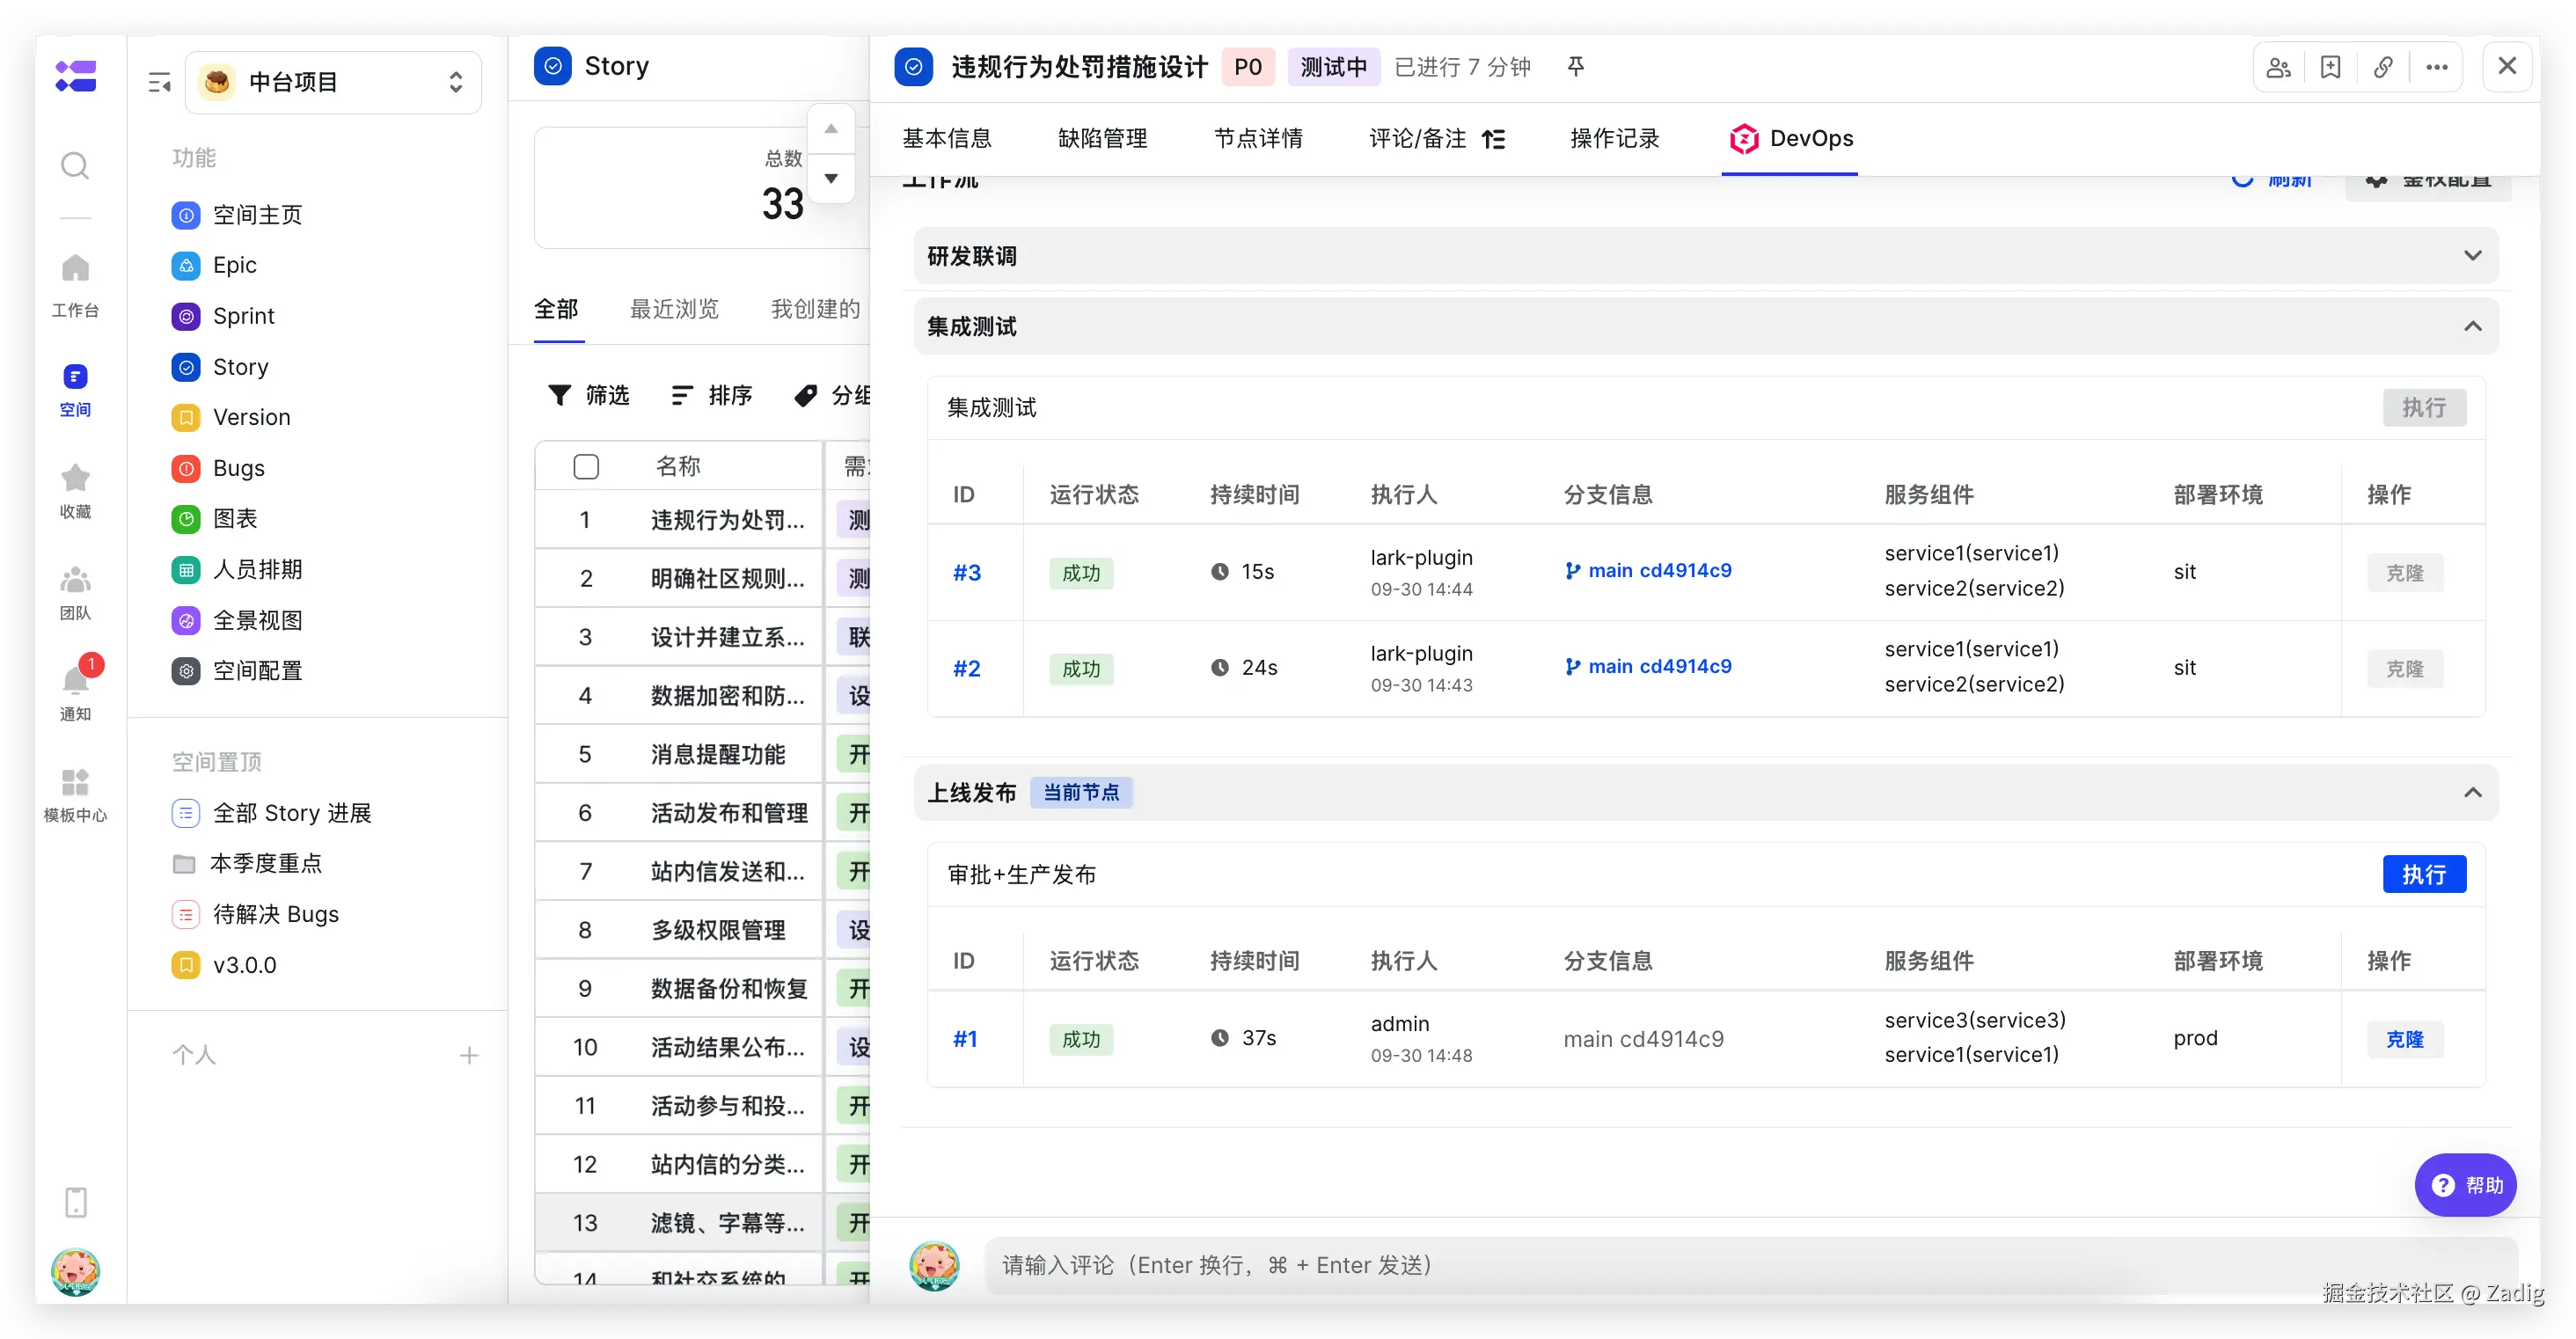Open the more options ellipsis menu
The image size is (2576, 1339).
2437,67
